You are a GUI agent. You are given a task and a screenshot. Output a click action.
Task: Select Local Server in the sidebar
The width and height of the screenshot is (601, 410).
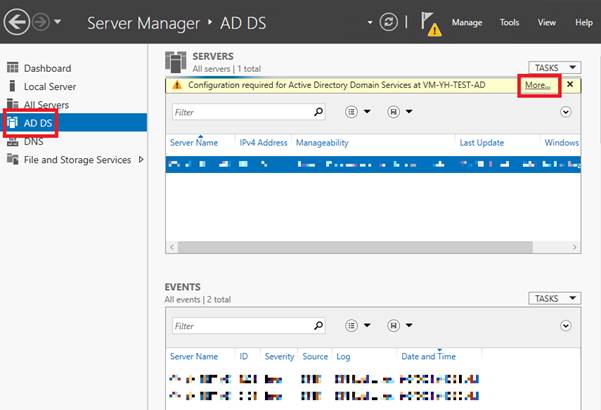pos(50,87)
